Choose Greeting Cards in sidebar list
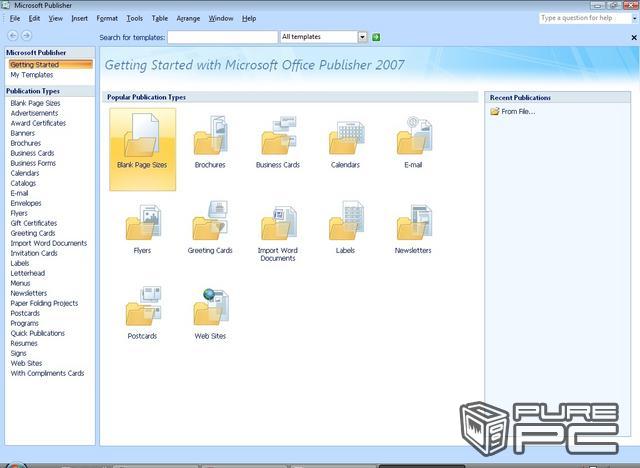 pyautogui.click(x=33, y=233)
